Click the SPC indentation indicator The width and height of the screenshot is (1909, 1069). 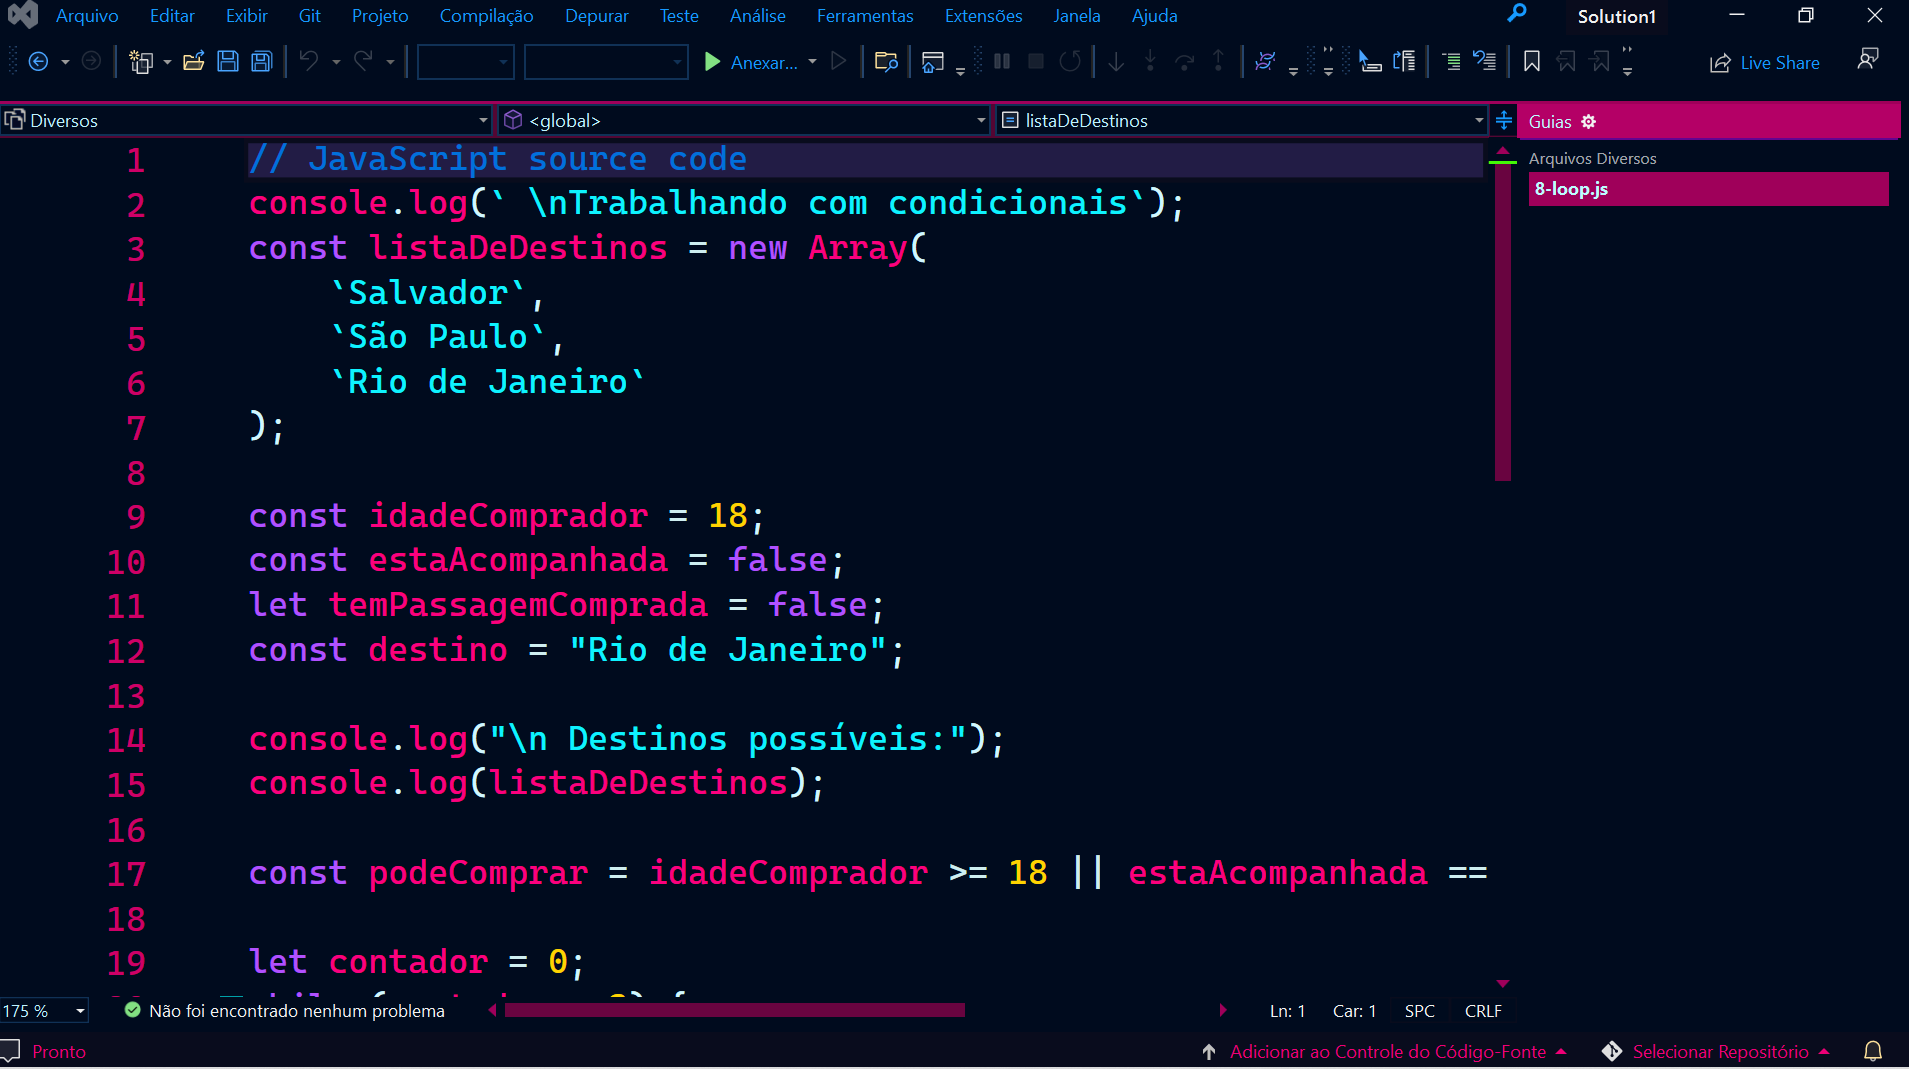[1419, 1011]
